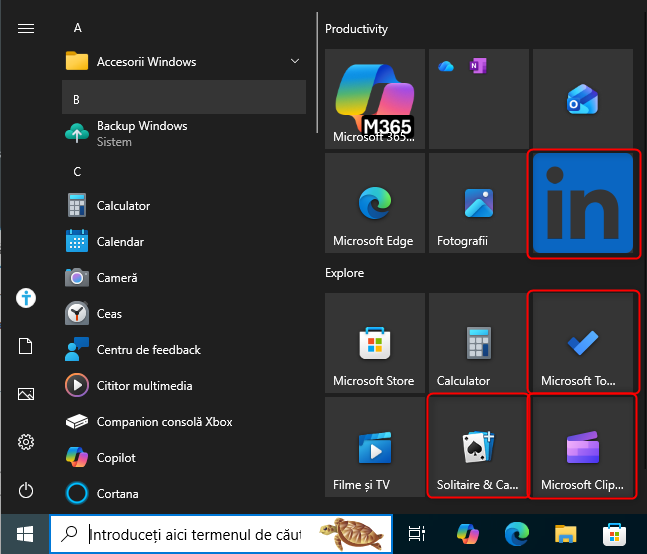Open the Filme și TV tile
647x554 pixels.
pyautogui.click(x=375, y=447)
